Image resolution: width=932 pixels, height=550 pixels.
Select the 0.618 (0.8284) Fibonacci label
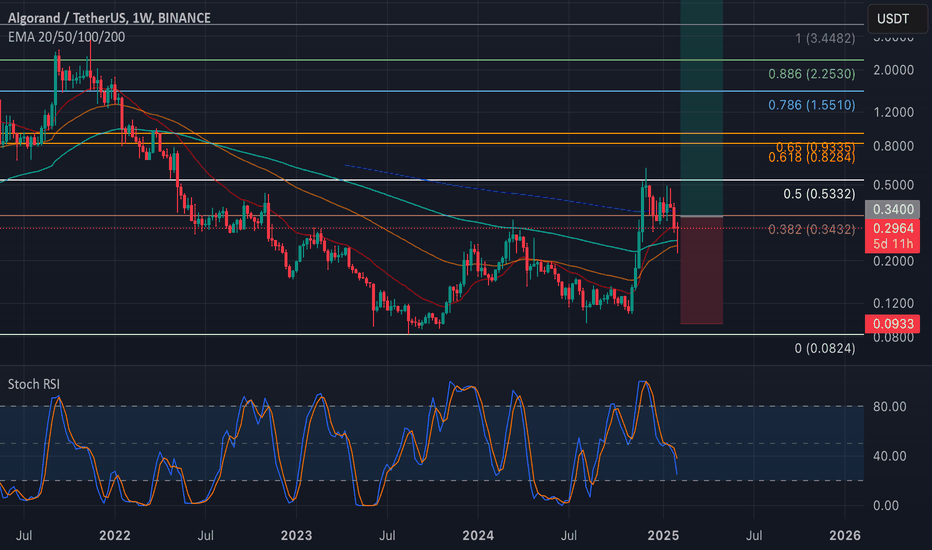click(x=811, y=158)
